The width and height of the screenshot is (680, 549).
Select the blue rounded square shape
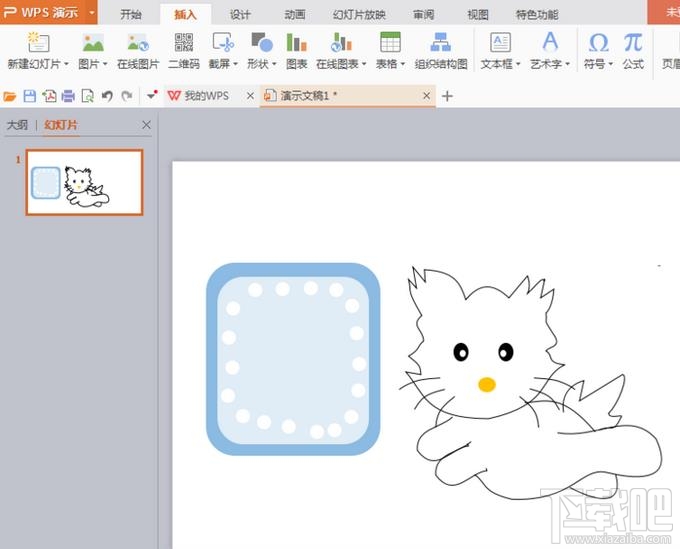pyautogui.click(x=293, y=359)
